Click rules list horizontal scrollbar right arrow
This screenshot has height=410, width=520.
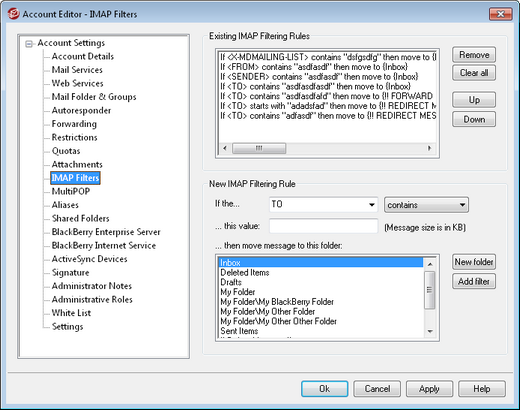pyautogui.click(x=429, y=148)
